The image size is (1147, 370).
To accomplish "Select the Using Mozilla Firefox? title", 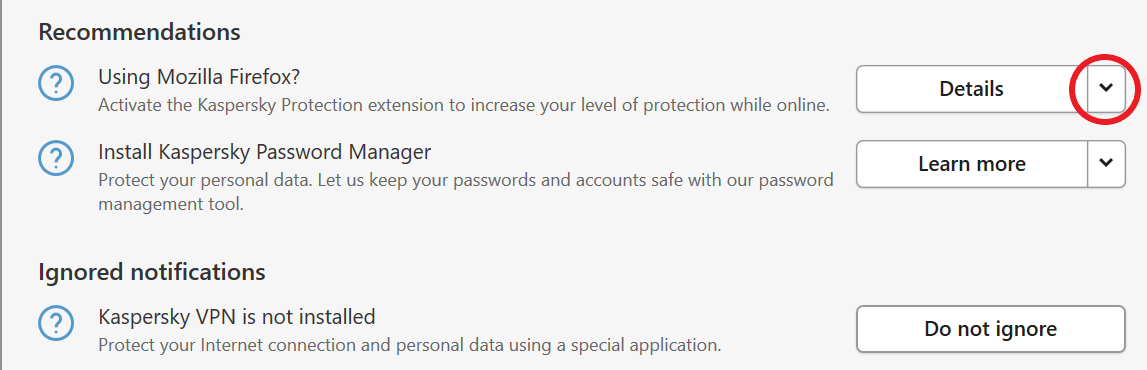I will (x=200, y=76).
